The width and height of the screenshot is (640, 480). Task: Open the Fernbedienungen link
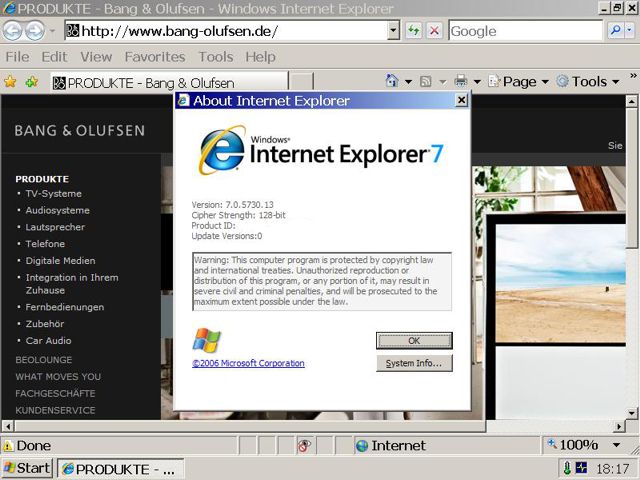pos(64,307)
